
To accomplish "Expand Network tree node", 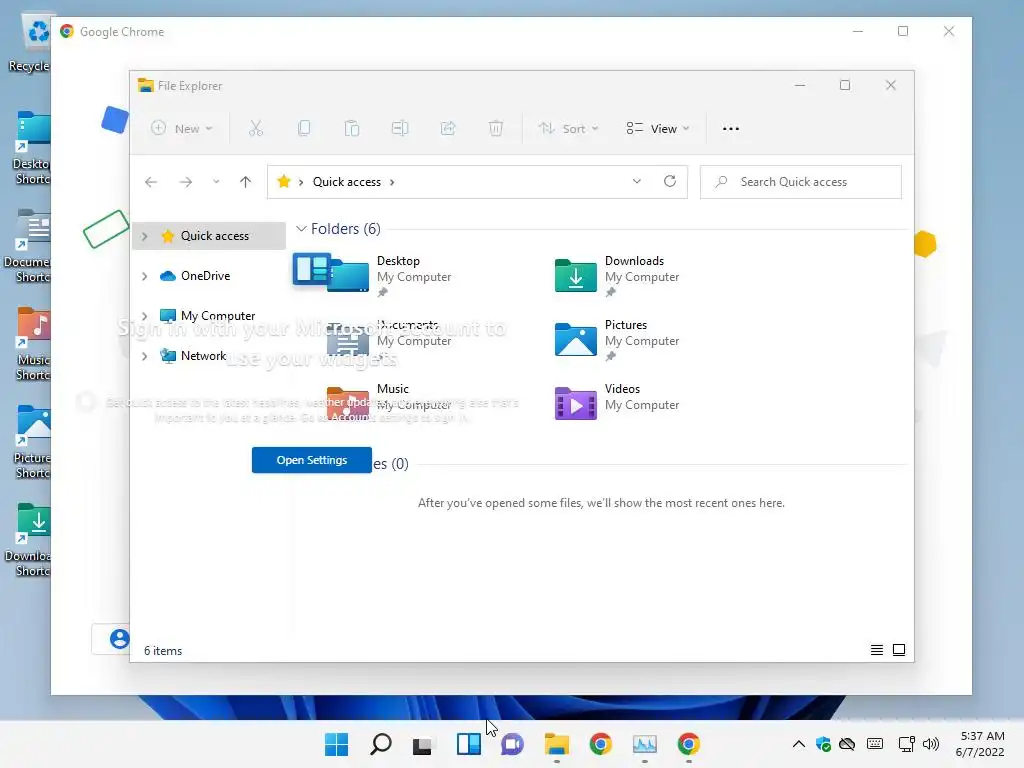I will pyautogui.click(x=144, y=356).
